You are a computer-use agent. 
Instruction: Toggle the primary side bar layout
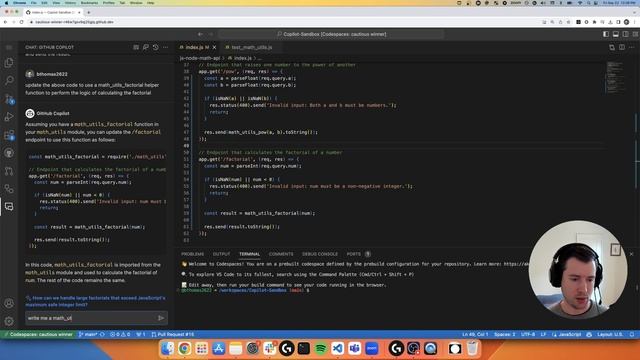[606, 34]
